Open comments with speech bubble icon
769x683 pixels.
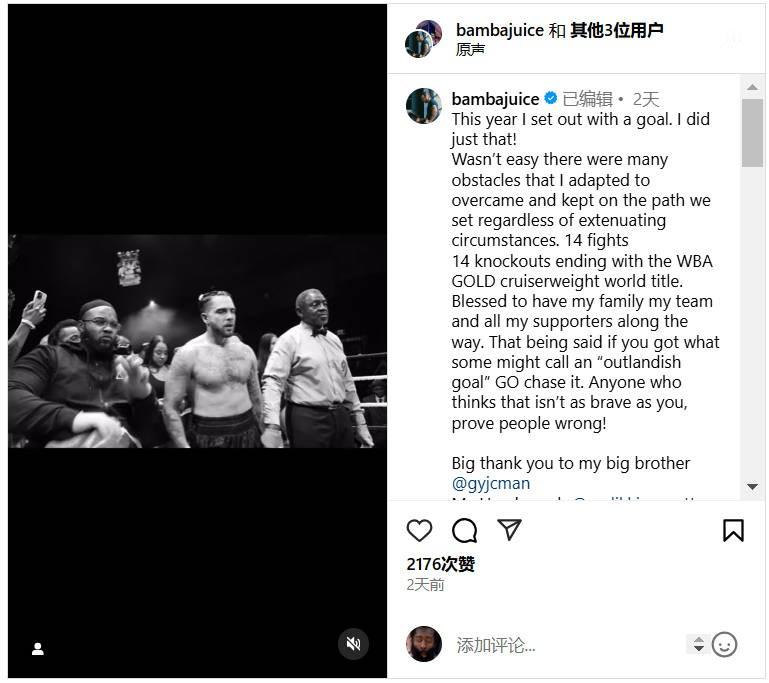(464, 530)
